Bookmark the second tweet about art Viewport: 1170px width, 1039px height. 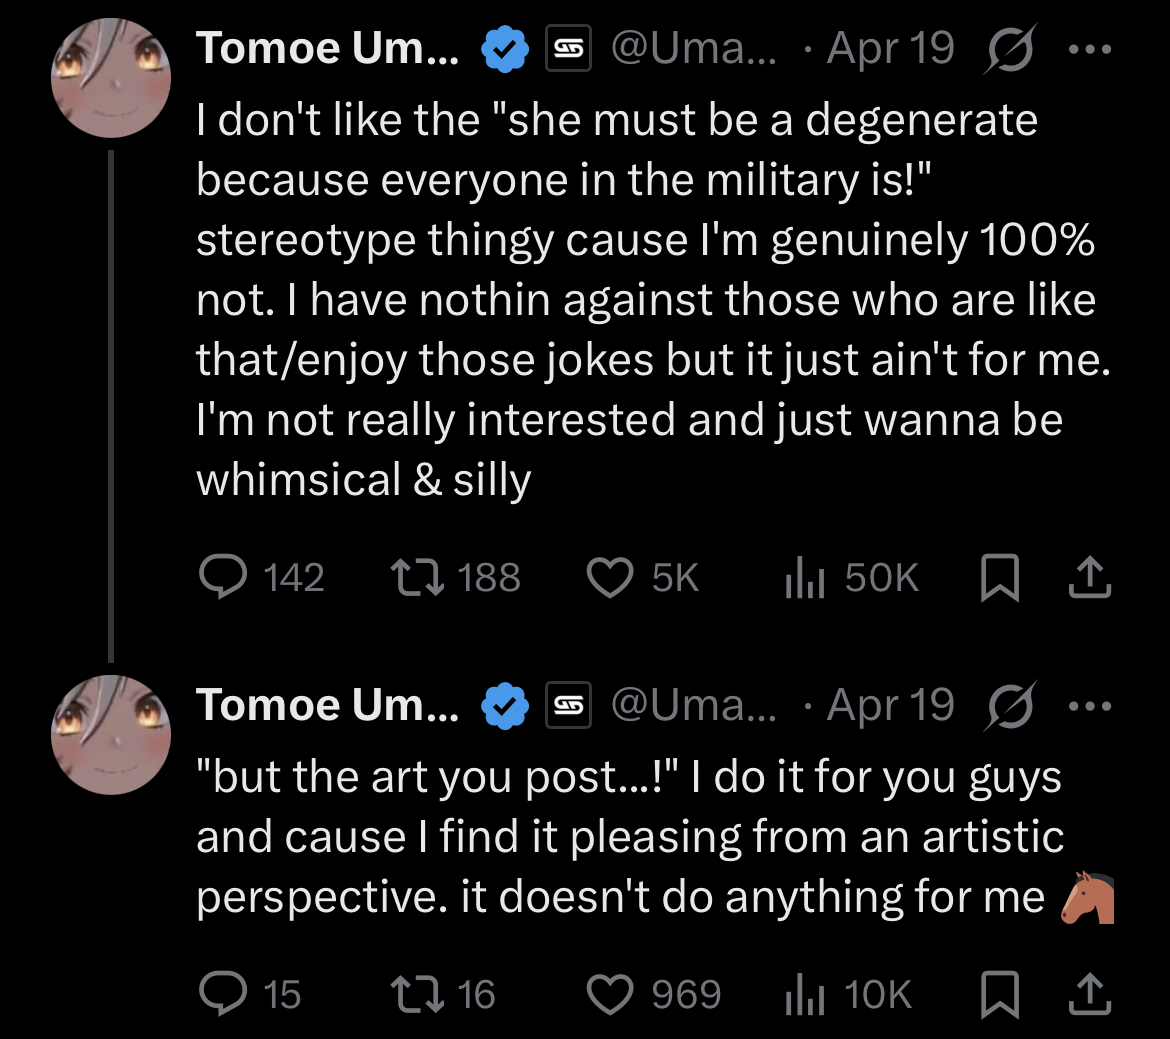tap(999, 994)
